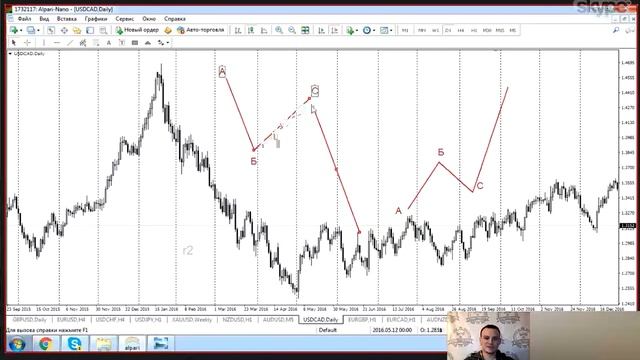Open Chrome from the taskbar
This screenshot has height=360, width=640.
(x=46, y=344)
